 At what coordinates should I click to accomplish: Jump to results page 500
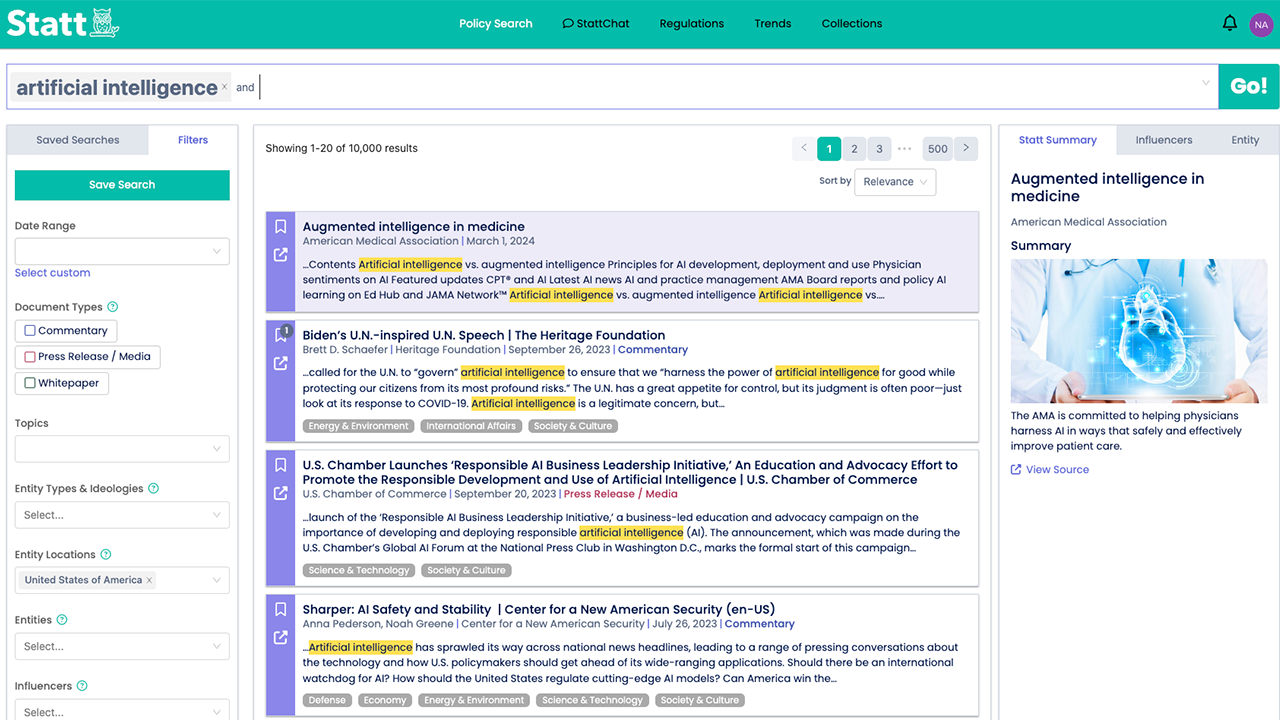[x=937, y=149]
